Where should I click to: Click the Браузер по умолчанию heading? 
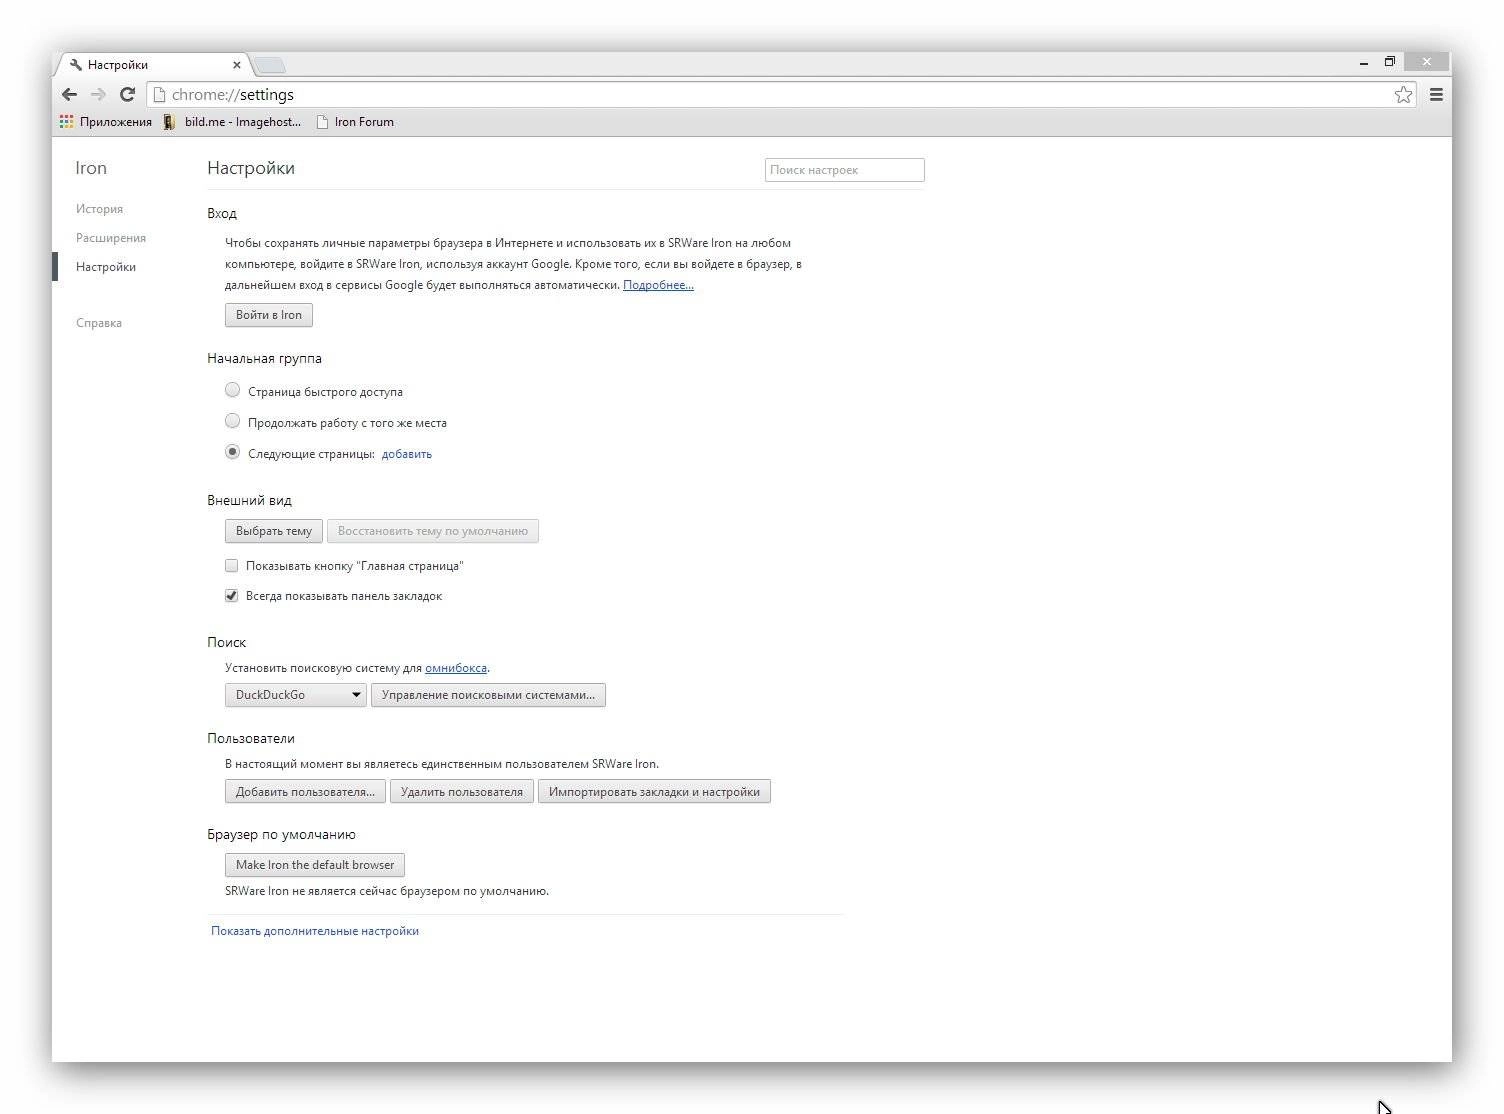[x=282, y=834]
